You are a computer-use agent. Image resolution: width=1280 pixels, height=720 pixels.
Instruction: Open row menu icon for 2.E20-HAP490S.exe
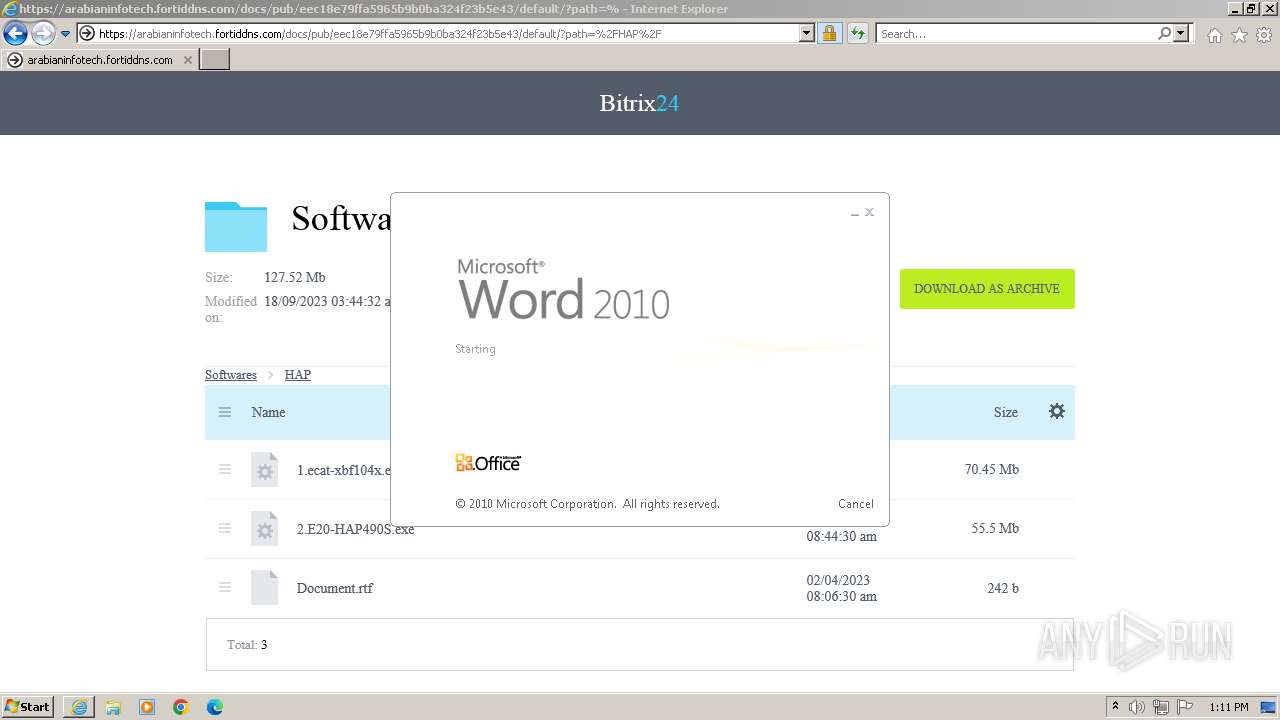point(225,528)
